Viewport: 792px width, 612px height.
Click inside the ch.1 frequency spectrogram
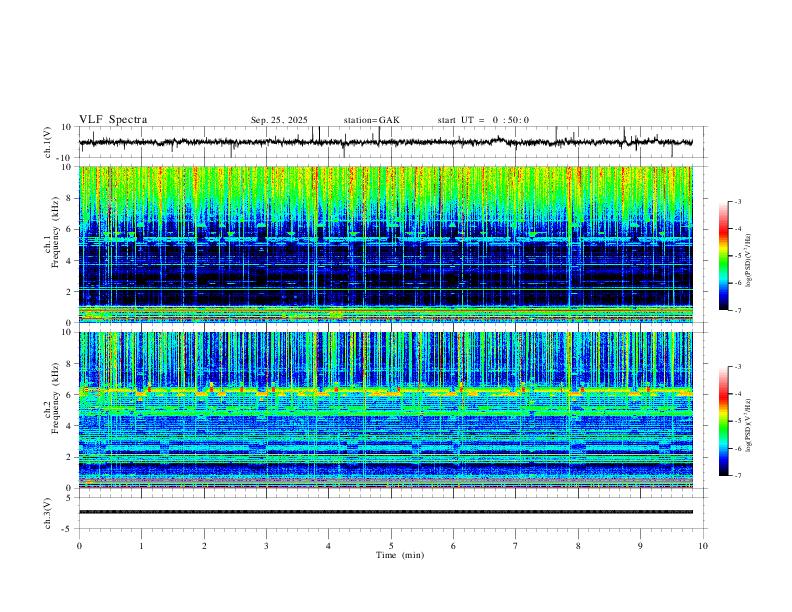386,244
